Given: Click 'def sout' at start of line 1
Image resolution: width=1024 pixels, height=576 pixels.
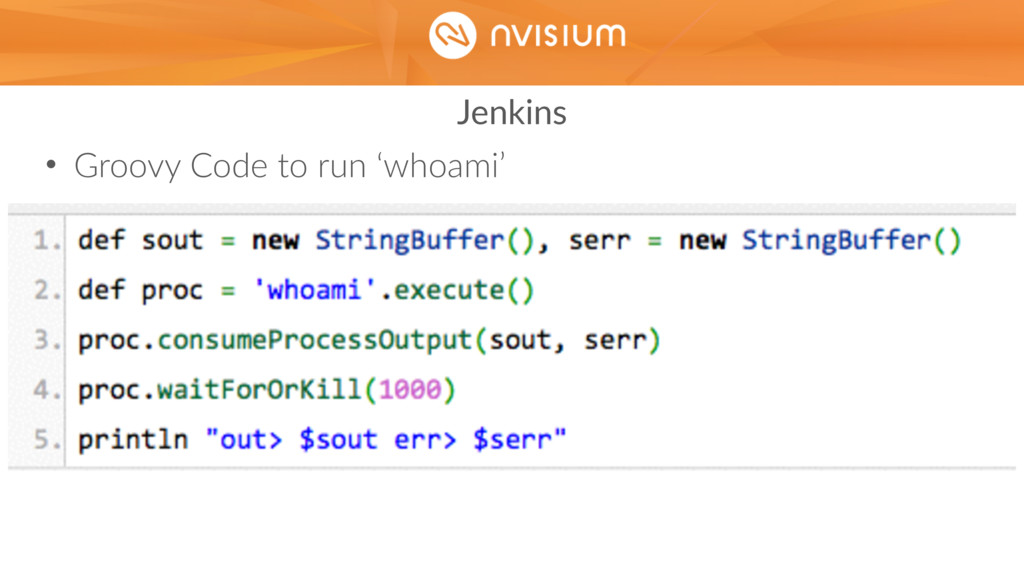Looking at the screenshot, I should pos(140,240).
